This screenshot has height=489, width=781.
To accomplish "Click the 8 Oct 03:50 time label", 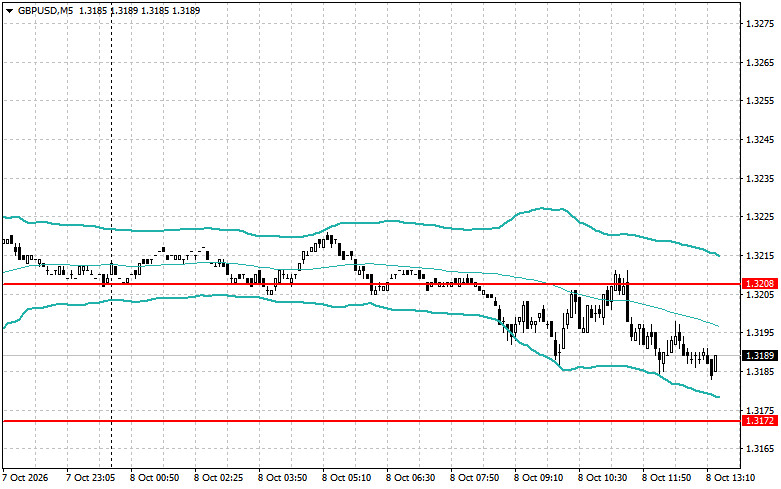I will click(282, 478).
